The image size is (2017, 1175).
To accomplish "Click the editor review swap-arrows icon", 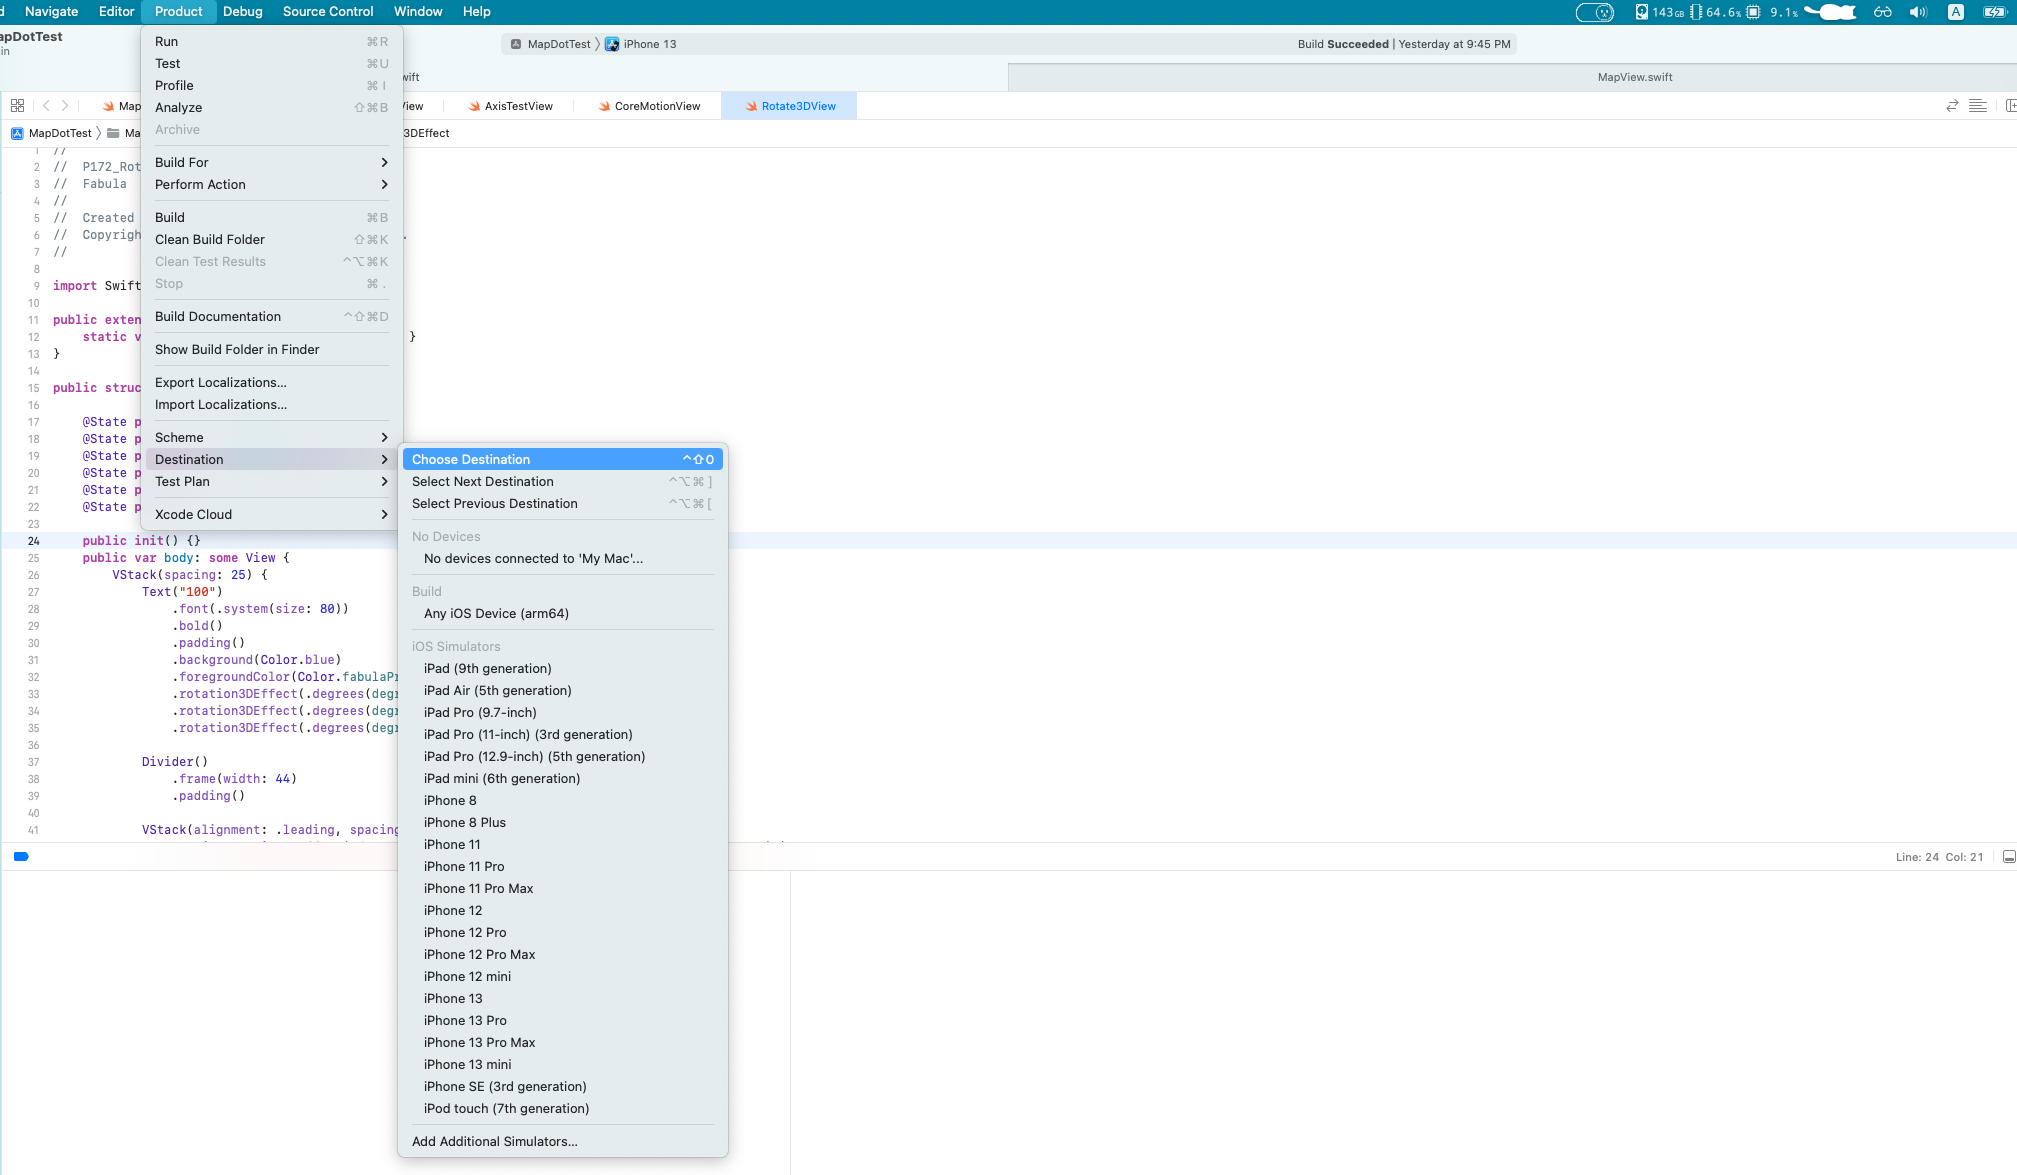I will (x=1951, y=106).
